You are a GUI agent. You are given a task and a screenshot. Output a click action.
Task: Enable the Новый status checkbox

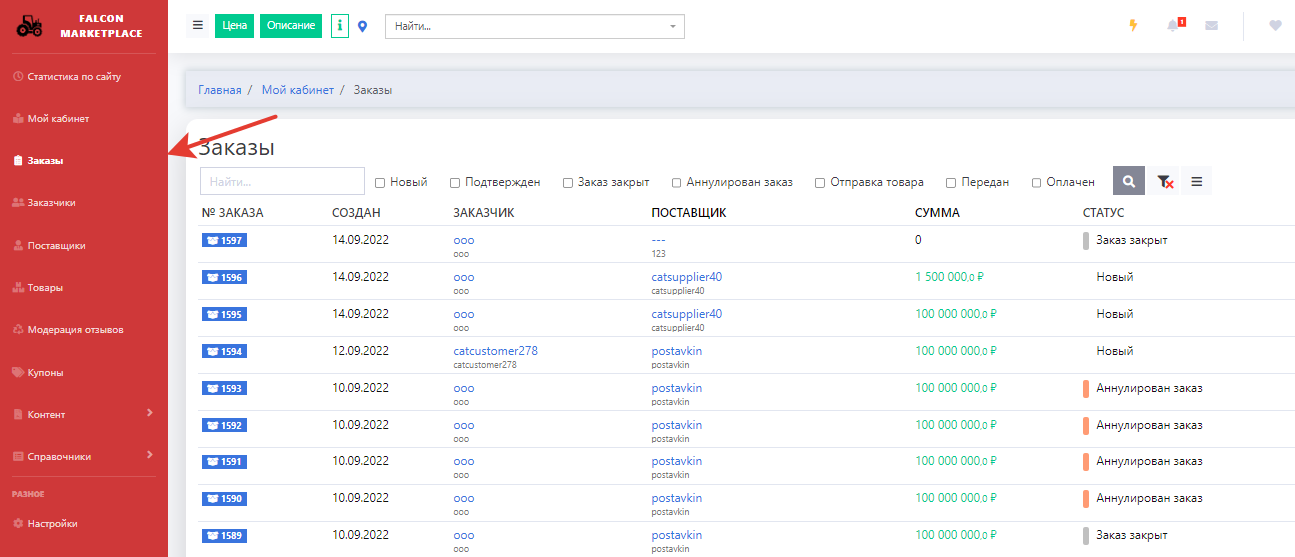(380, 183)
